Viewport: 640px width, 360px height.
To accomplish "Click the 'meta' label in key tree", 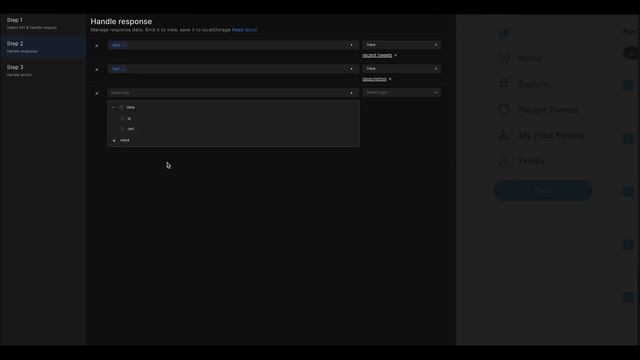I will (x=125, y=140).
